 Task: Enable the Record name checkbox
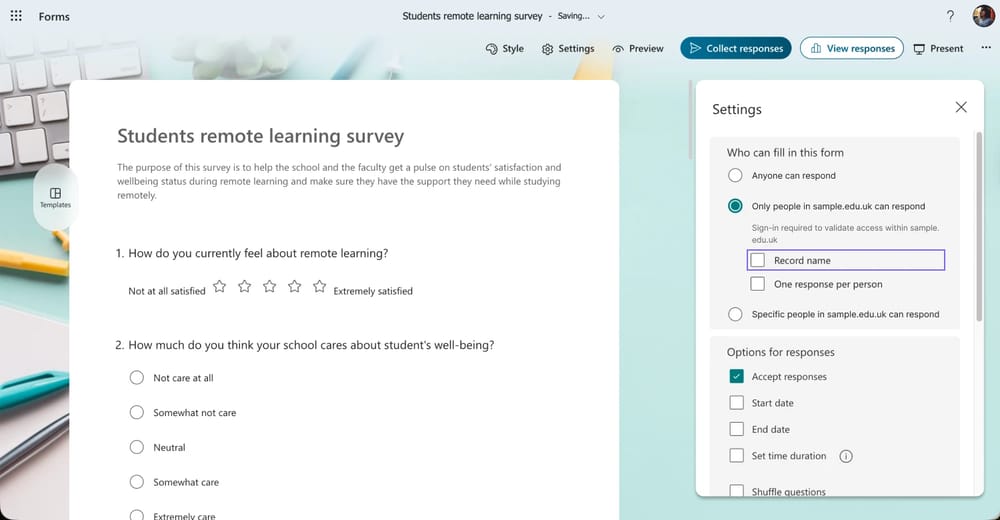[x=758, y=260]
